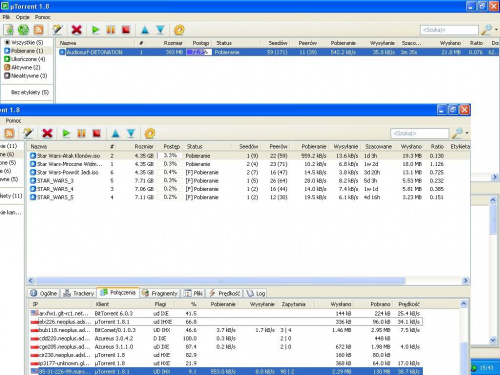This screenshot has width=500, height=375.
Task: Select Star Wars-Mroczne Widm... torrent
Action: coord(249,164)
